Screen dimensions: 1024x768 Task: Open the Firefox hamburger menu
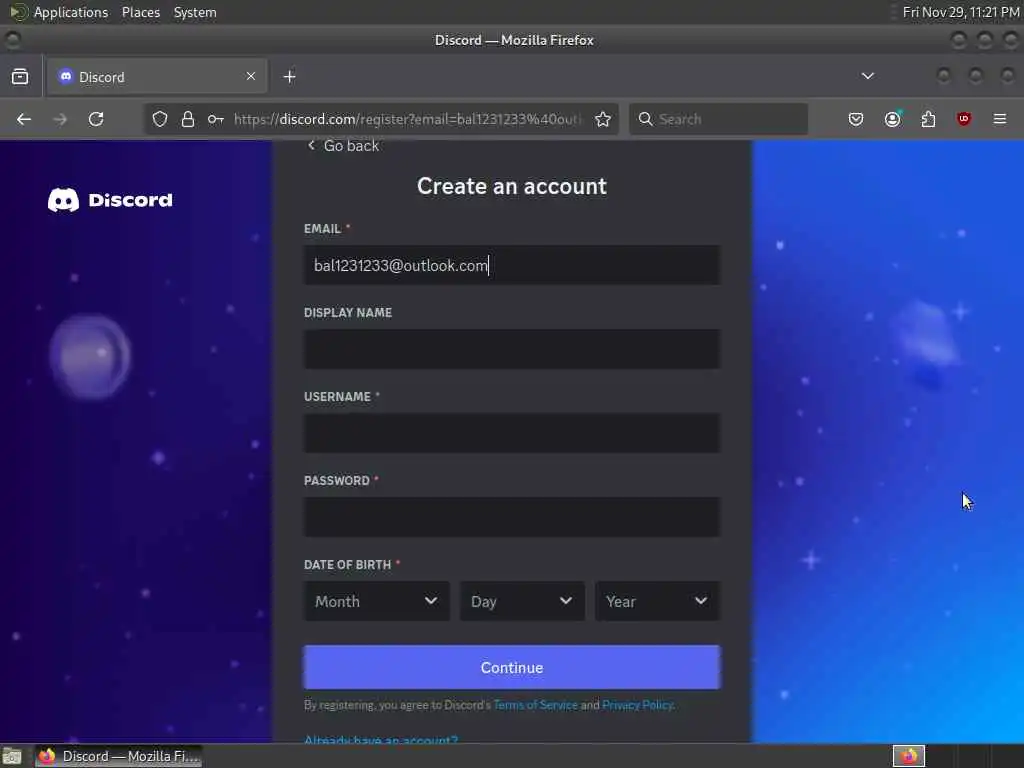(x=1000, y=119)
